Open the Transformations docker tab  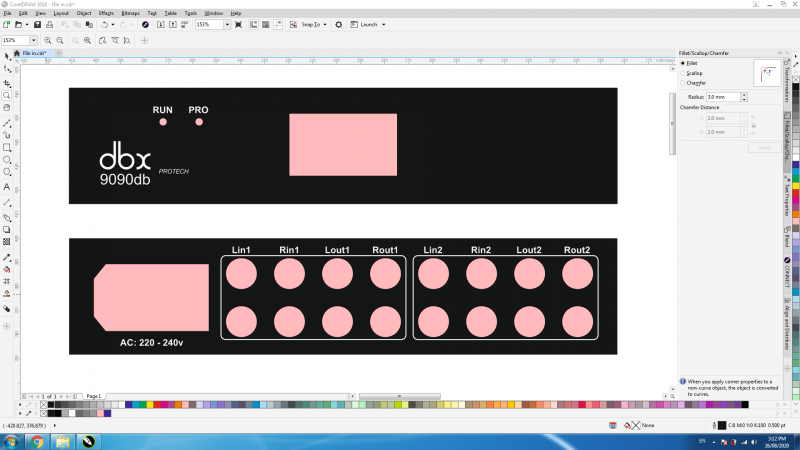787,82
